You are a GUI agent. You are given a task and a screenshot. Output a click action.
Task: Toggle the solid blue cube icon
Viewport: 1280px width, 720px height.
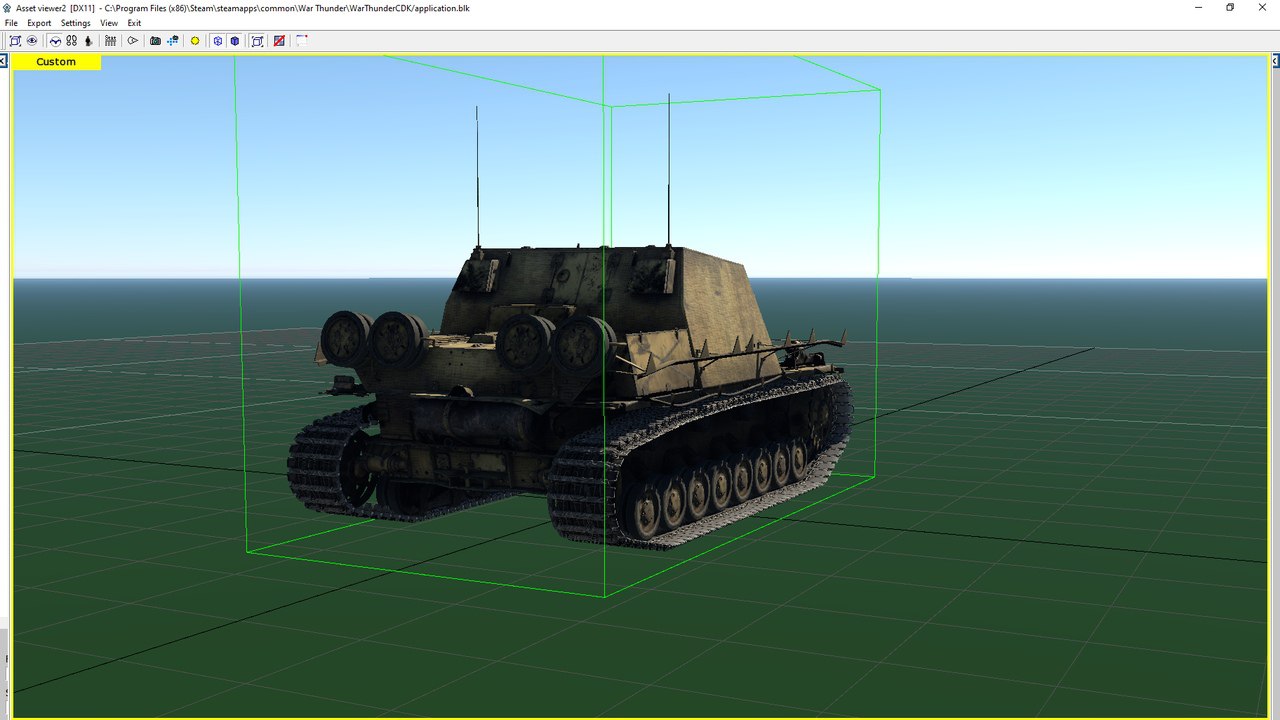[235, 41]
